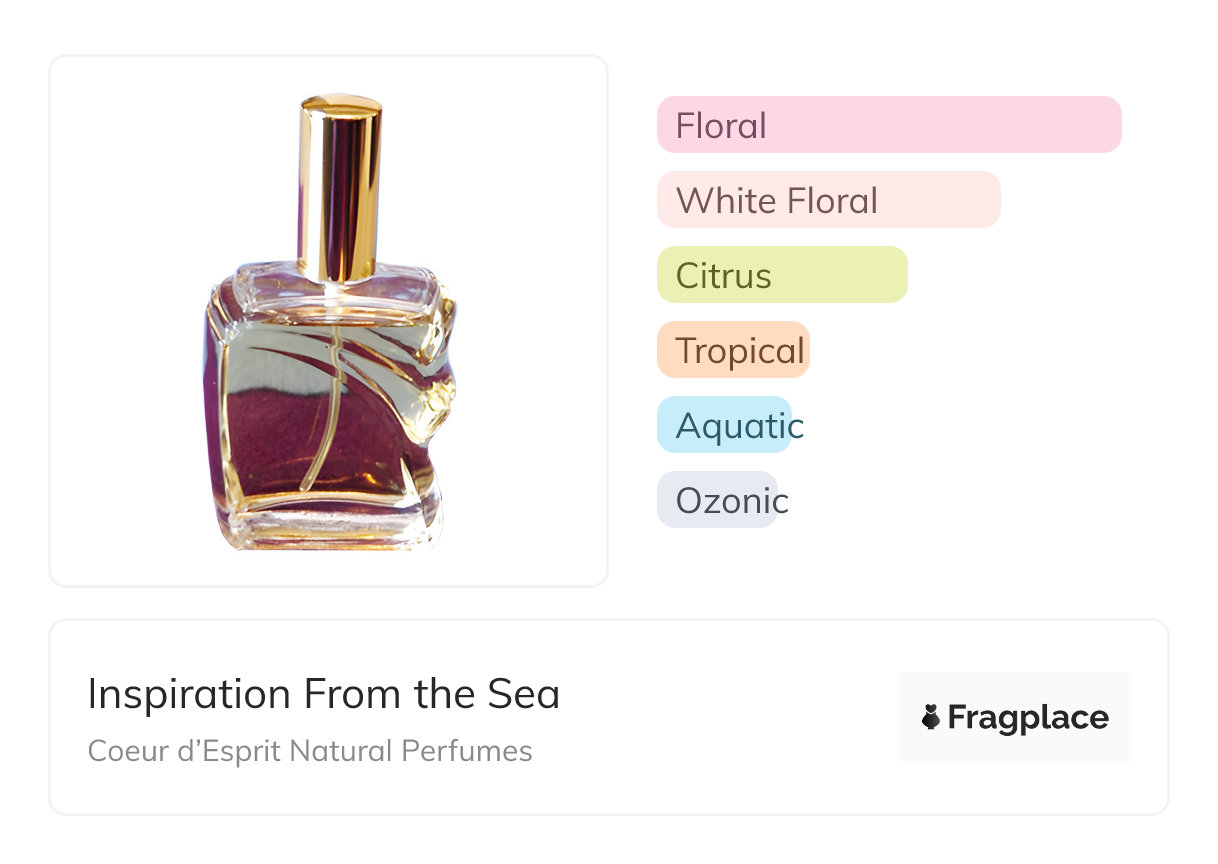Open Coeur d'Esprit Natural Perfumes brand link

pyautogui.click(x=310, y=750)
